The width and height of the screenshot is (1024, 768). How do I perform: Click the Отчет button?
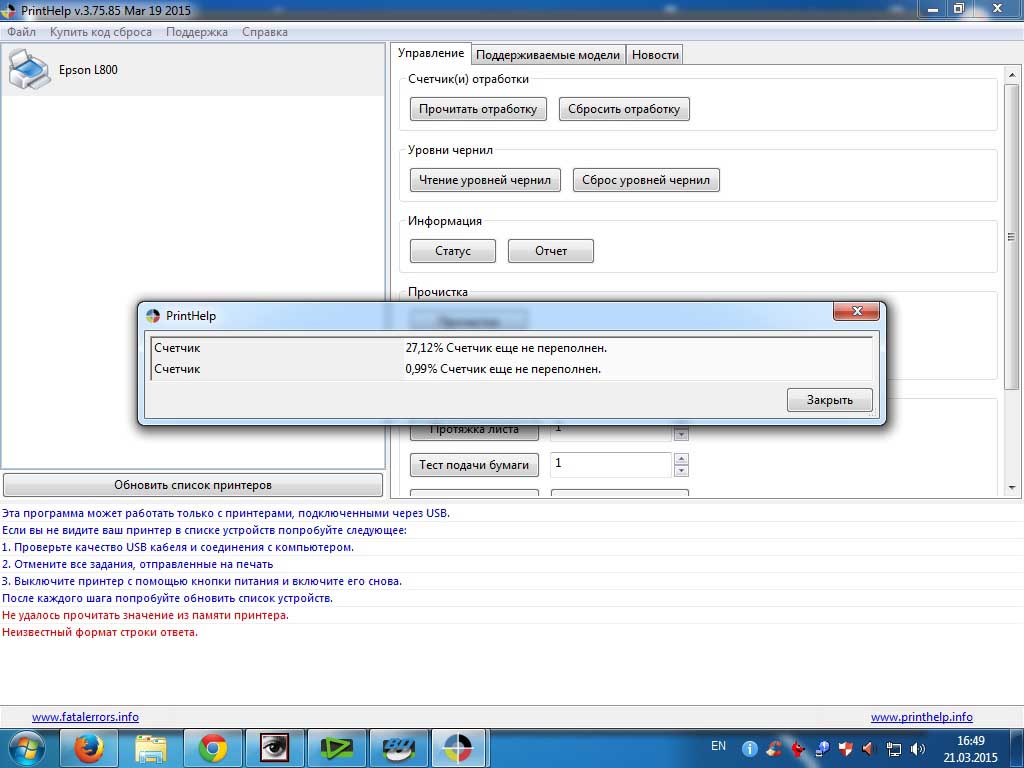pos(551,251)
